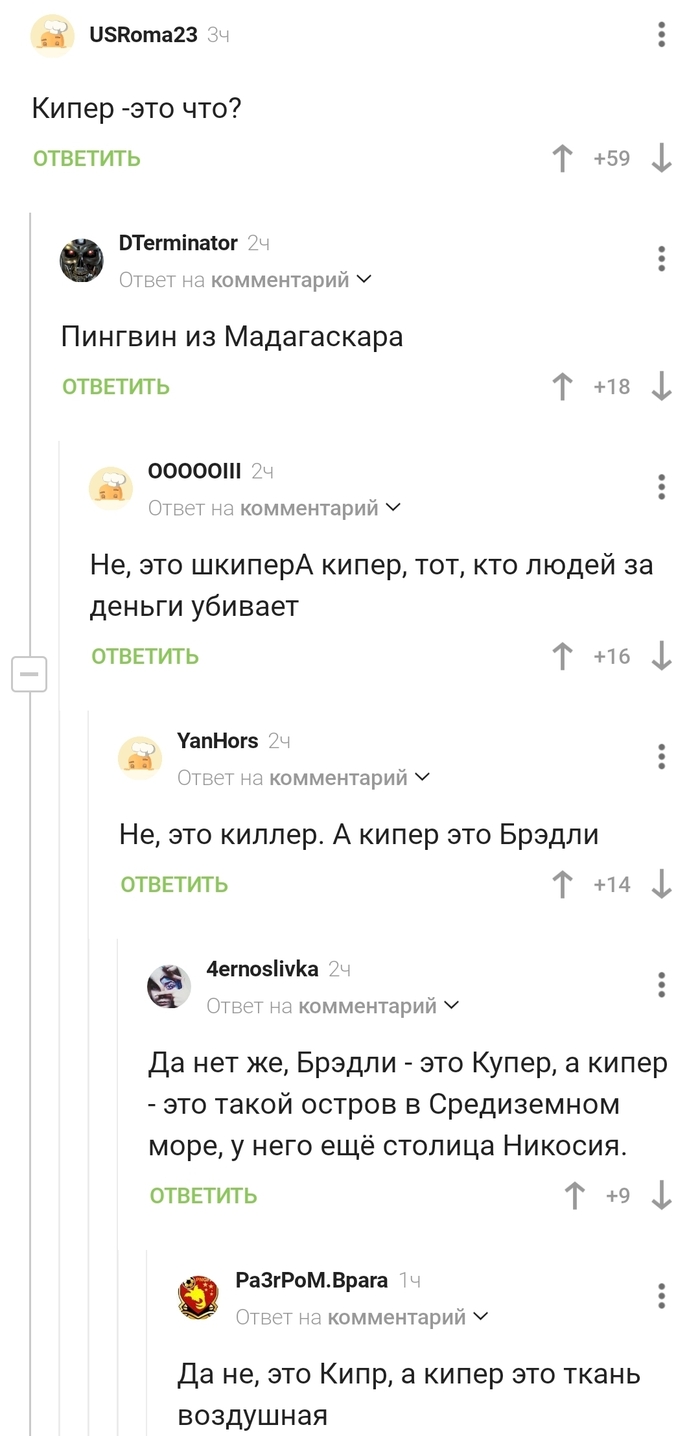Click Pa3rPoM.Bpara's red avatar
700x1436 pixels.
pyautogui.click(x=198, y=1298)
